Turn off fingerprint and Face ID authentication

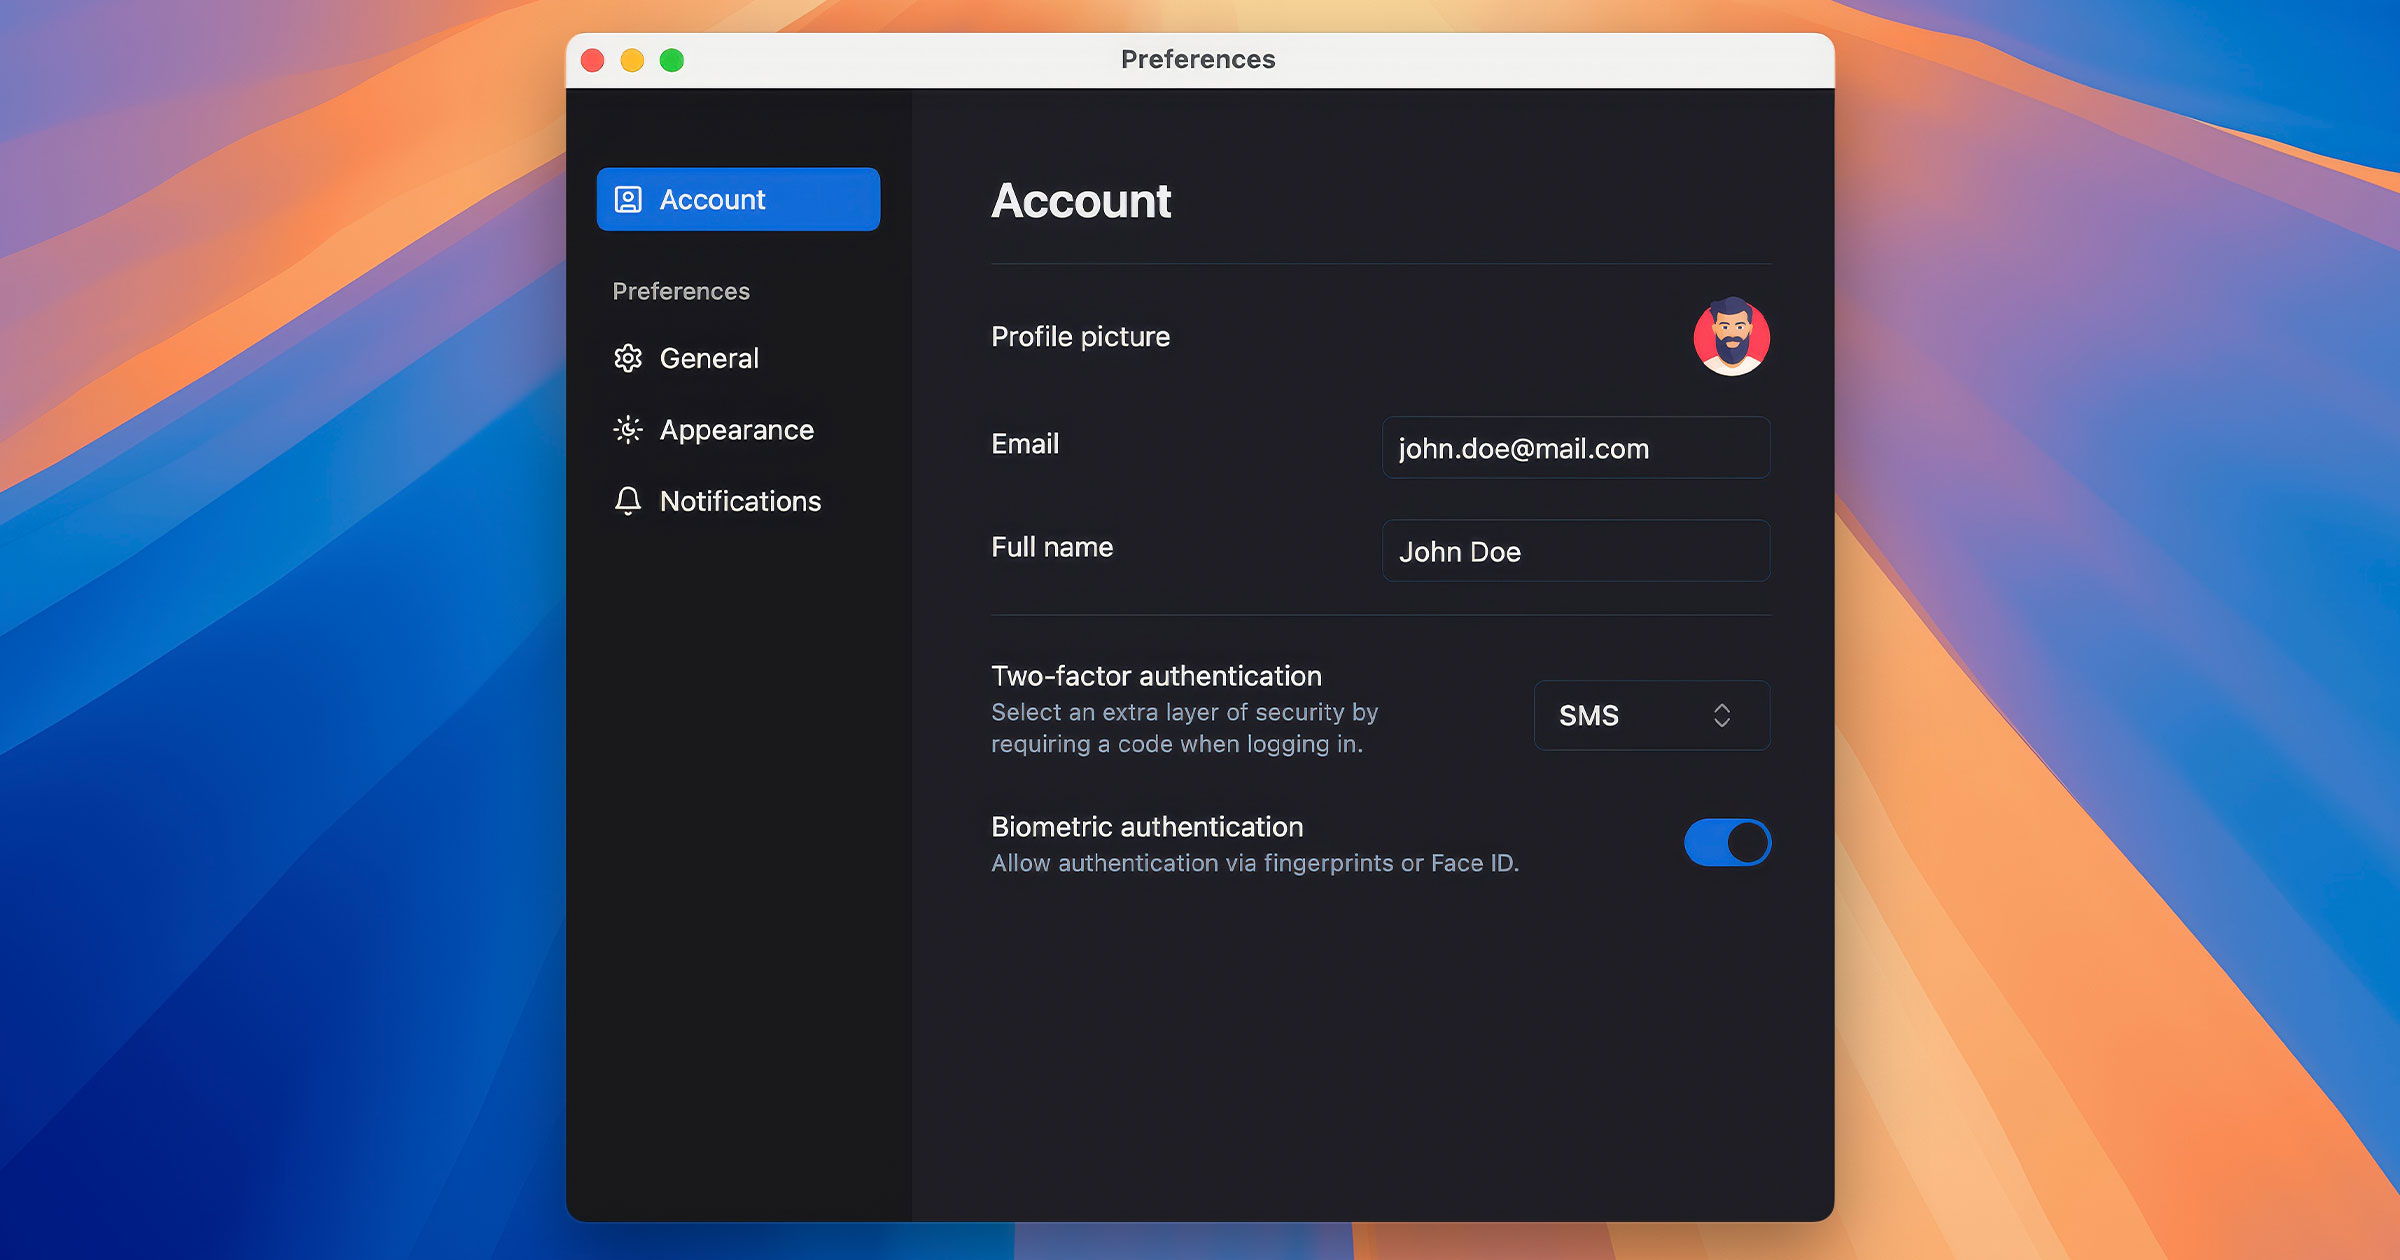1727,842
